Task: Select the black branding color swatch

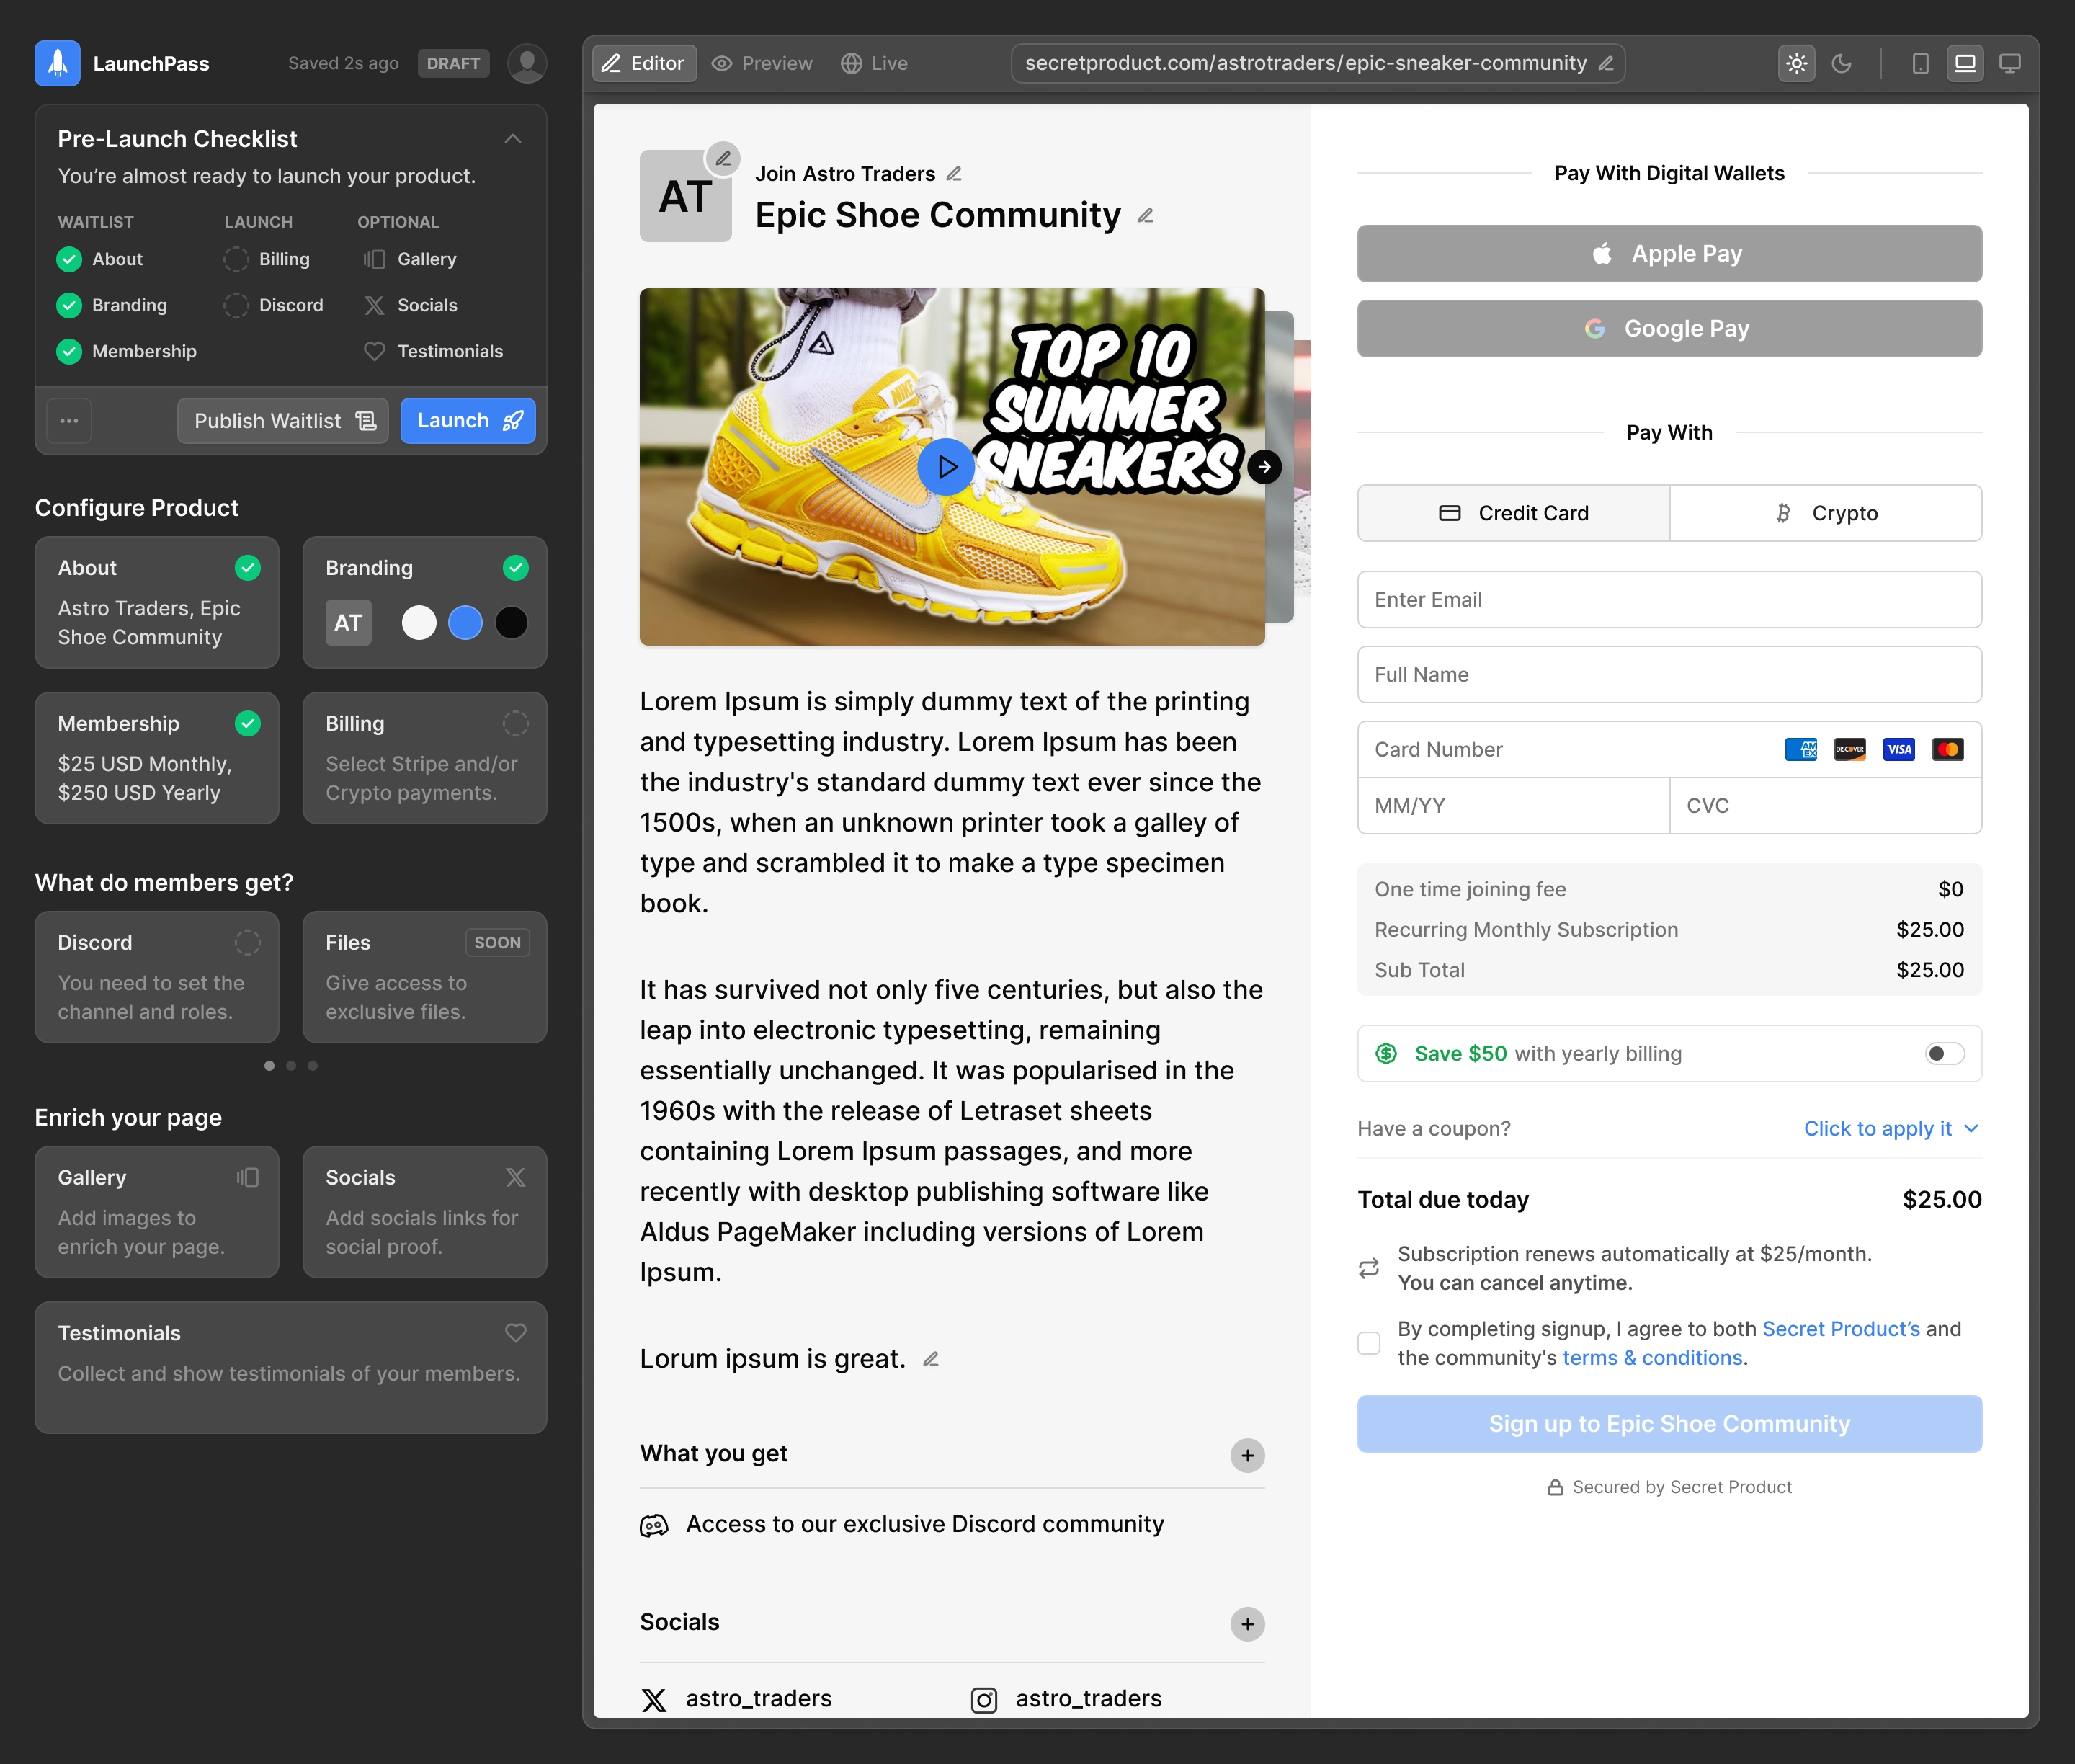Action: pyautogui.click(x=511, y=623)
